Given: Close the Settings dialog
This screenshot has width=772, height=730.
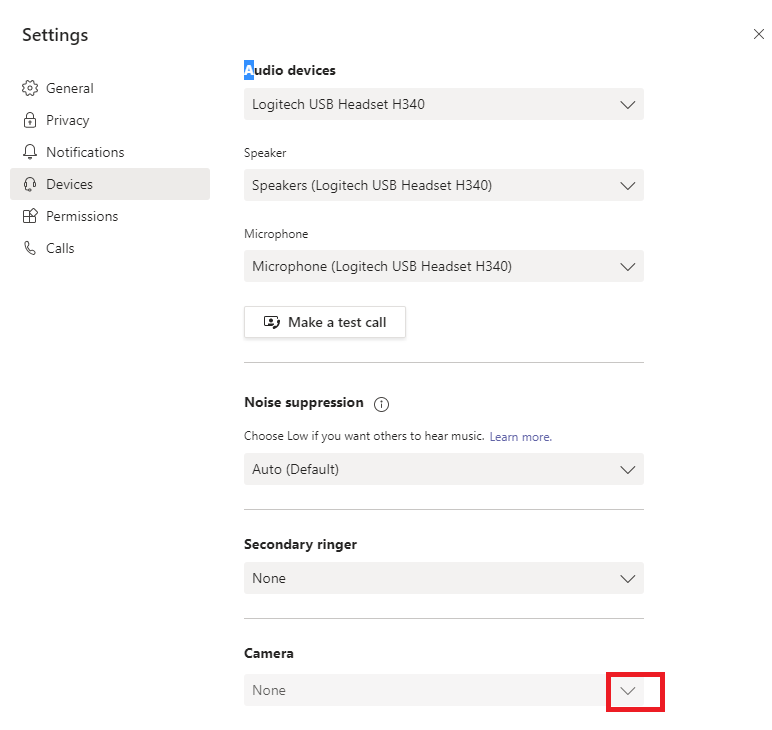Looking at the screenshot, I should [x=759, y=34].
